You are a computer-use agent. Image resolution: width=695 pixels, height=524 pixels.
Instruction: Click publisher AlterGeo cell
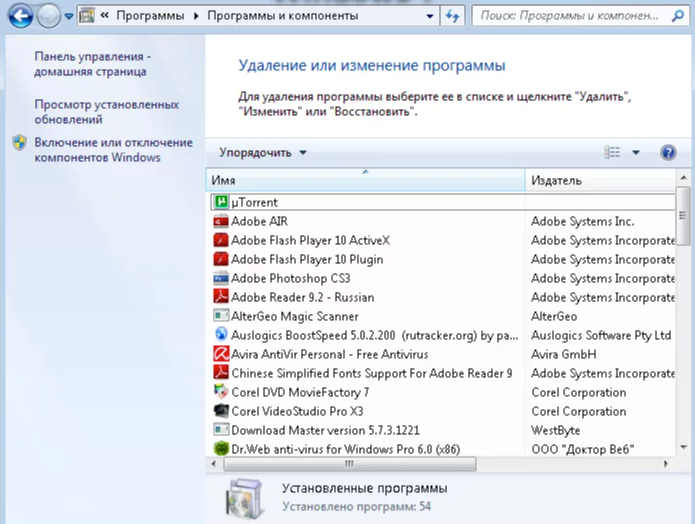[554, 317]
